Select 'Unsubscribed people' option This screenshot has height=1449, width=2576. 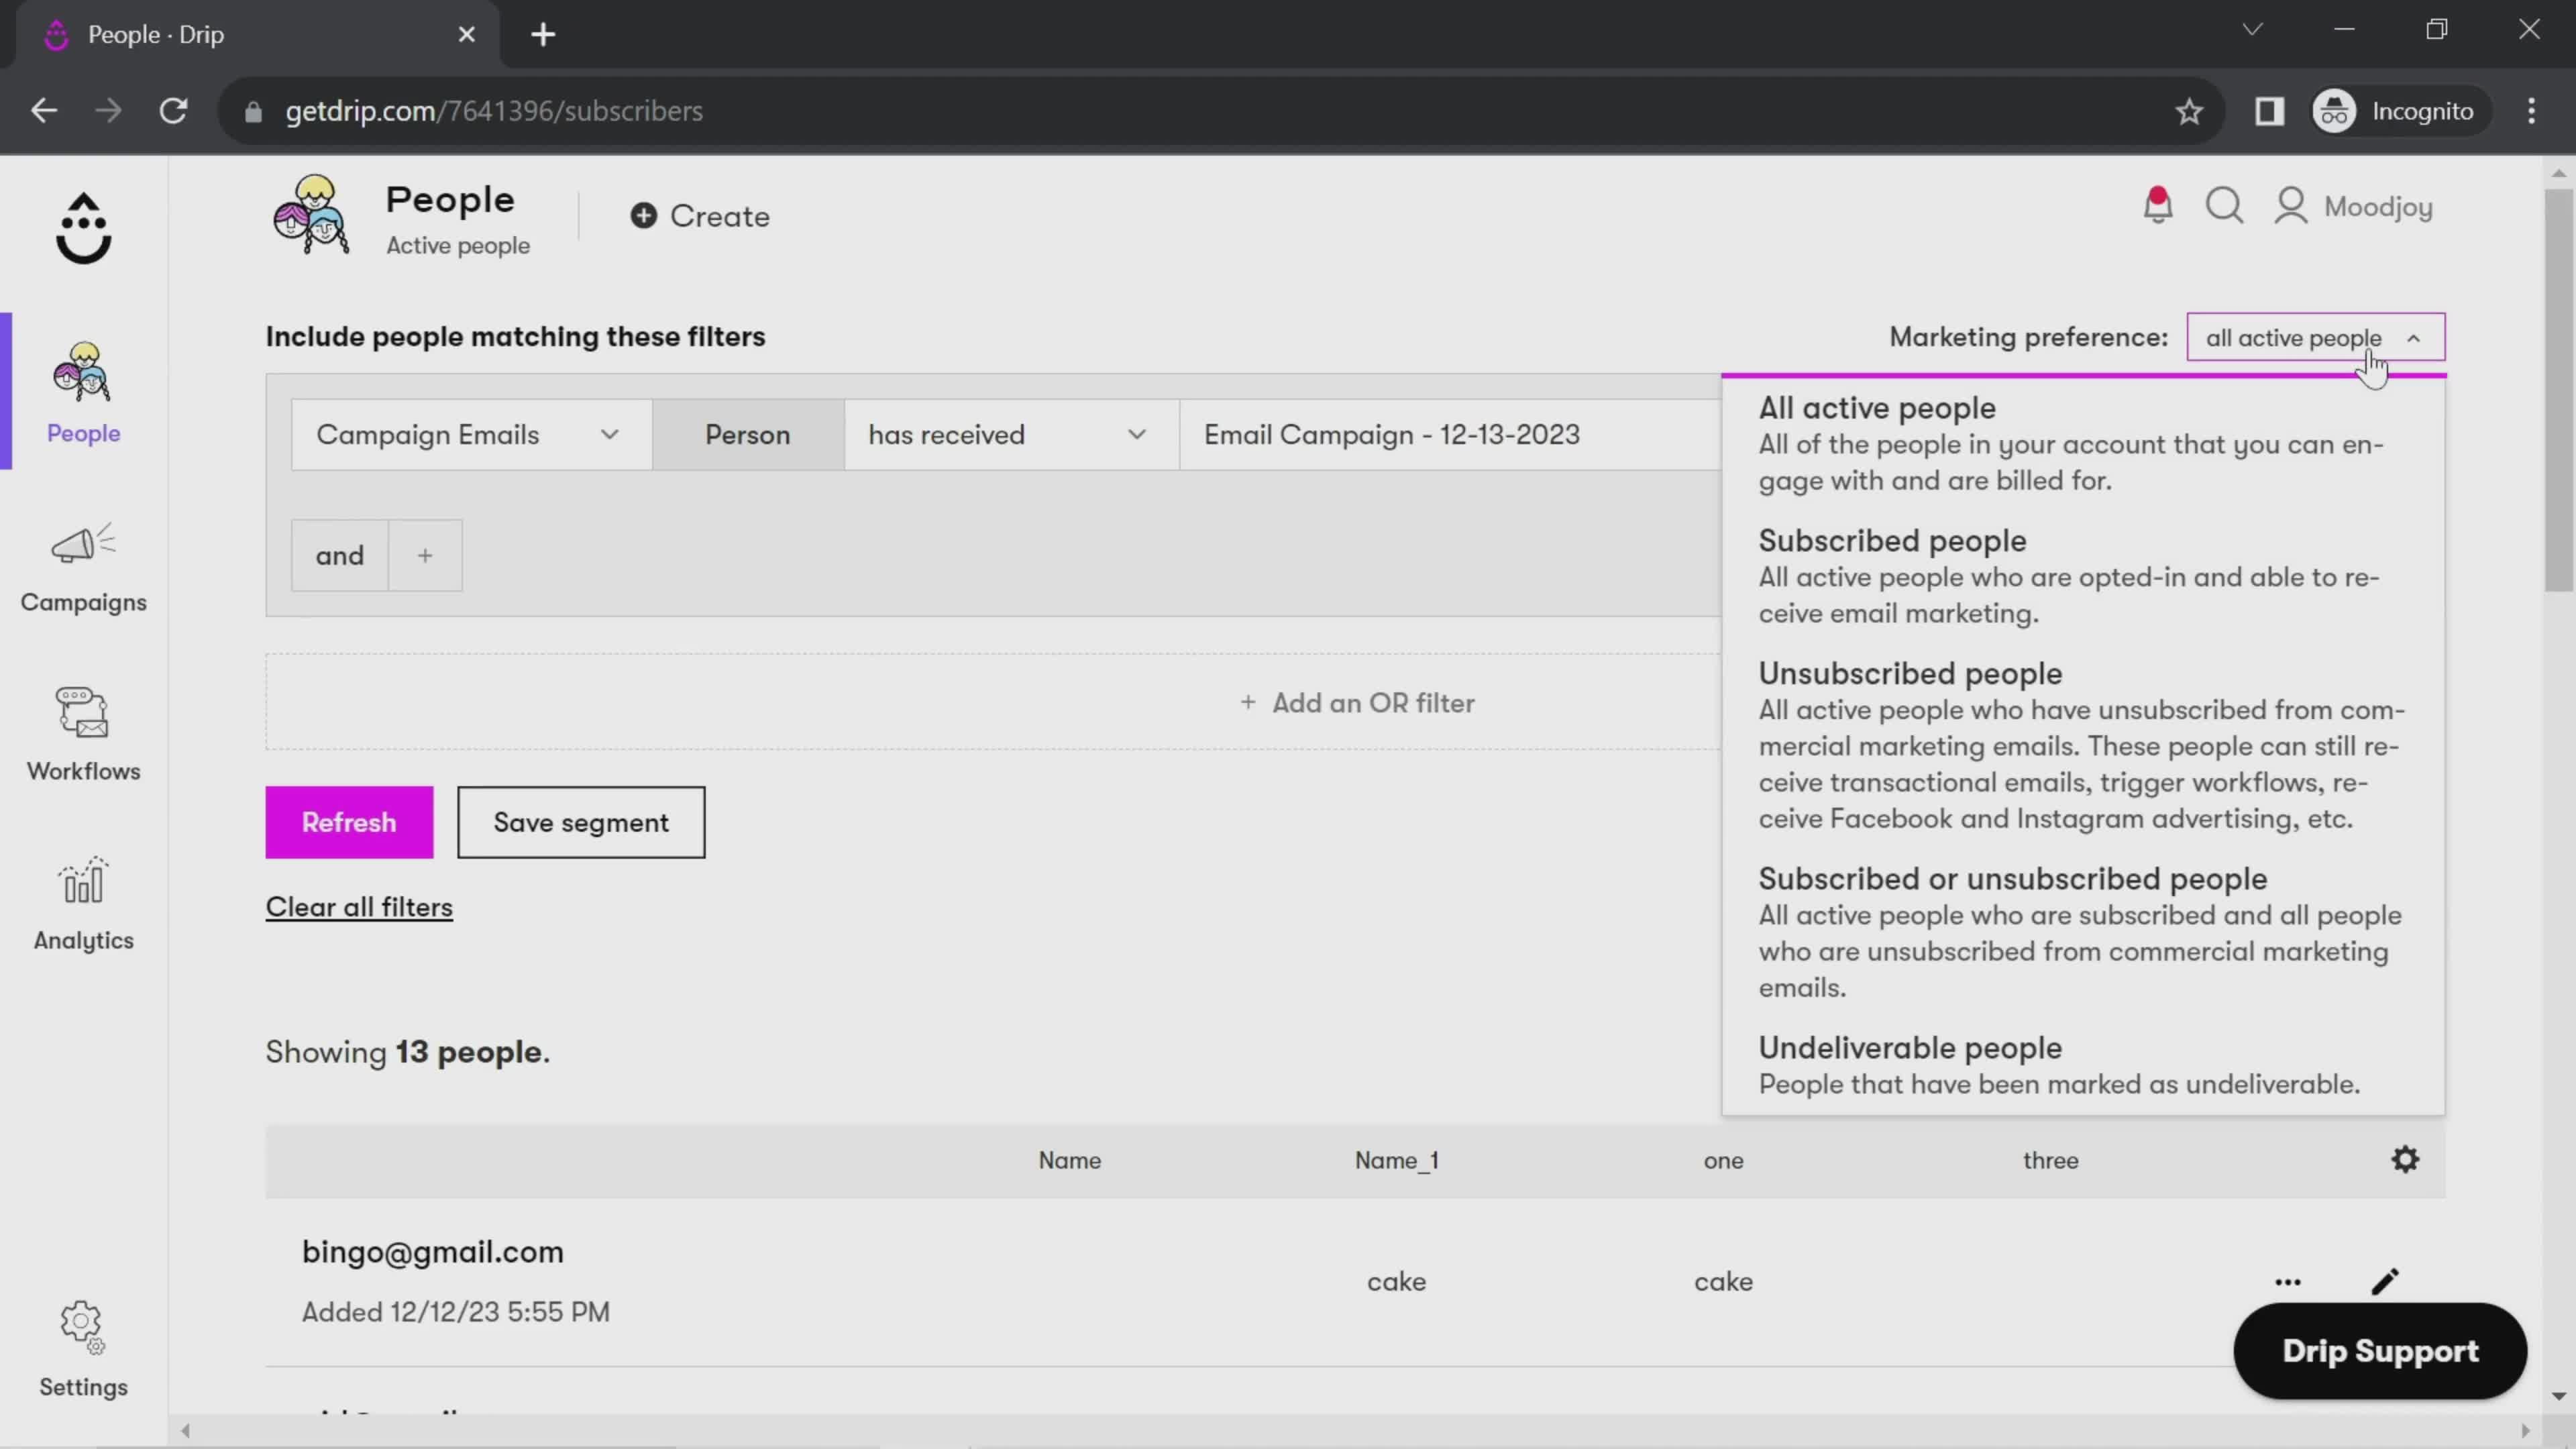point(2083,745)
